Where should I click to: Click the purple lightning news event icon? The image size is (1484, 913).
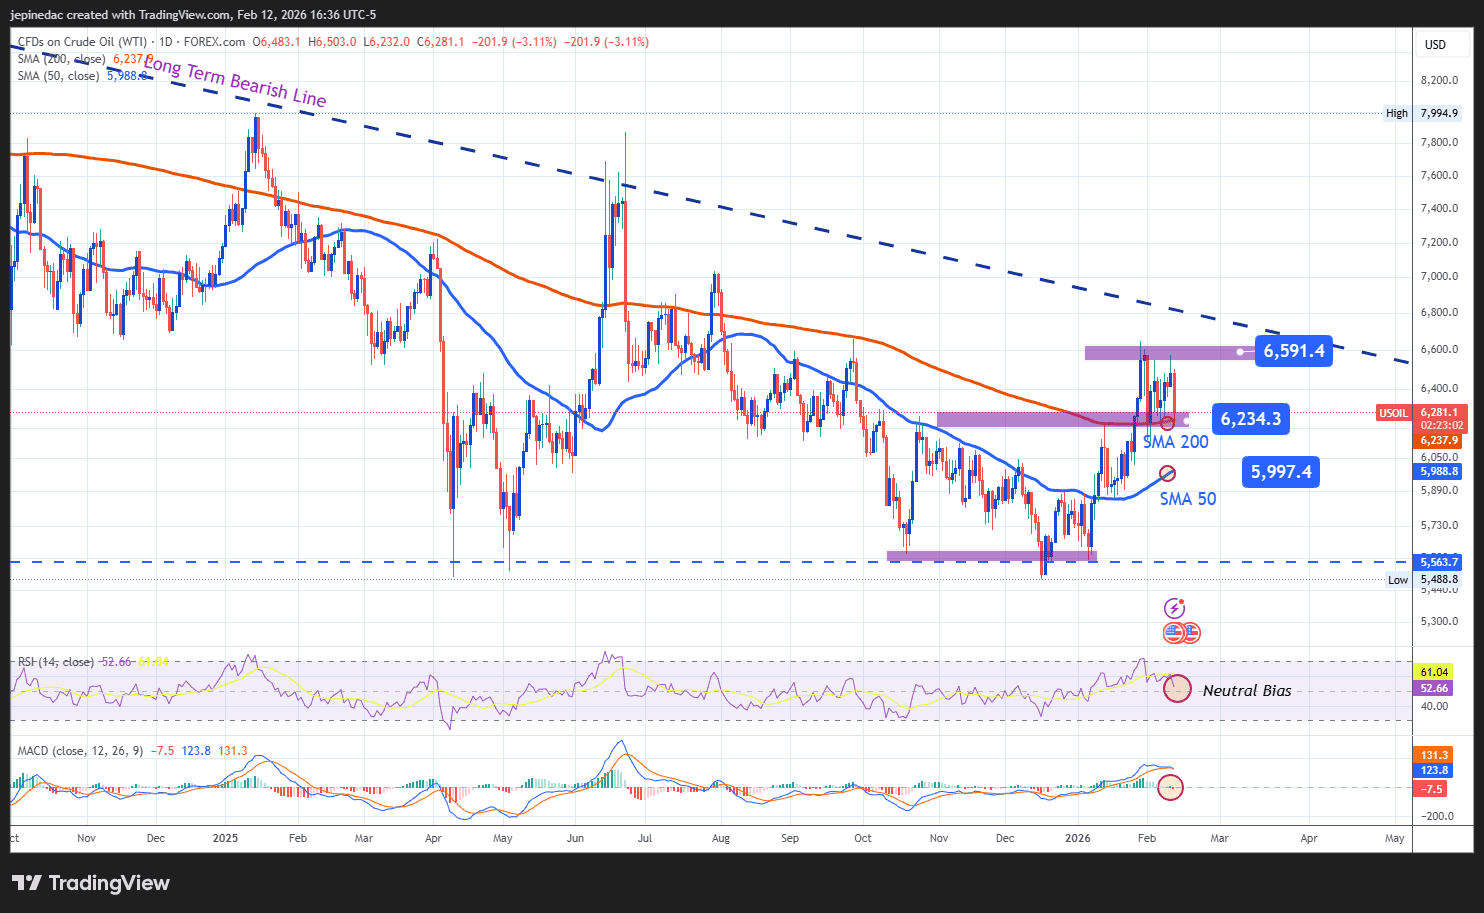click(1174, 608)
